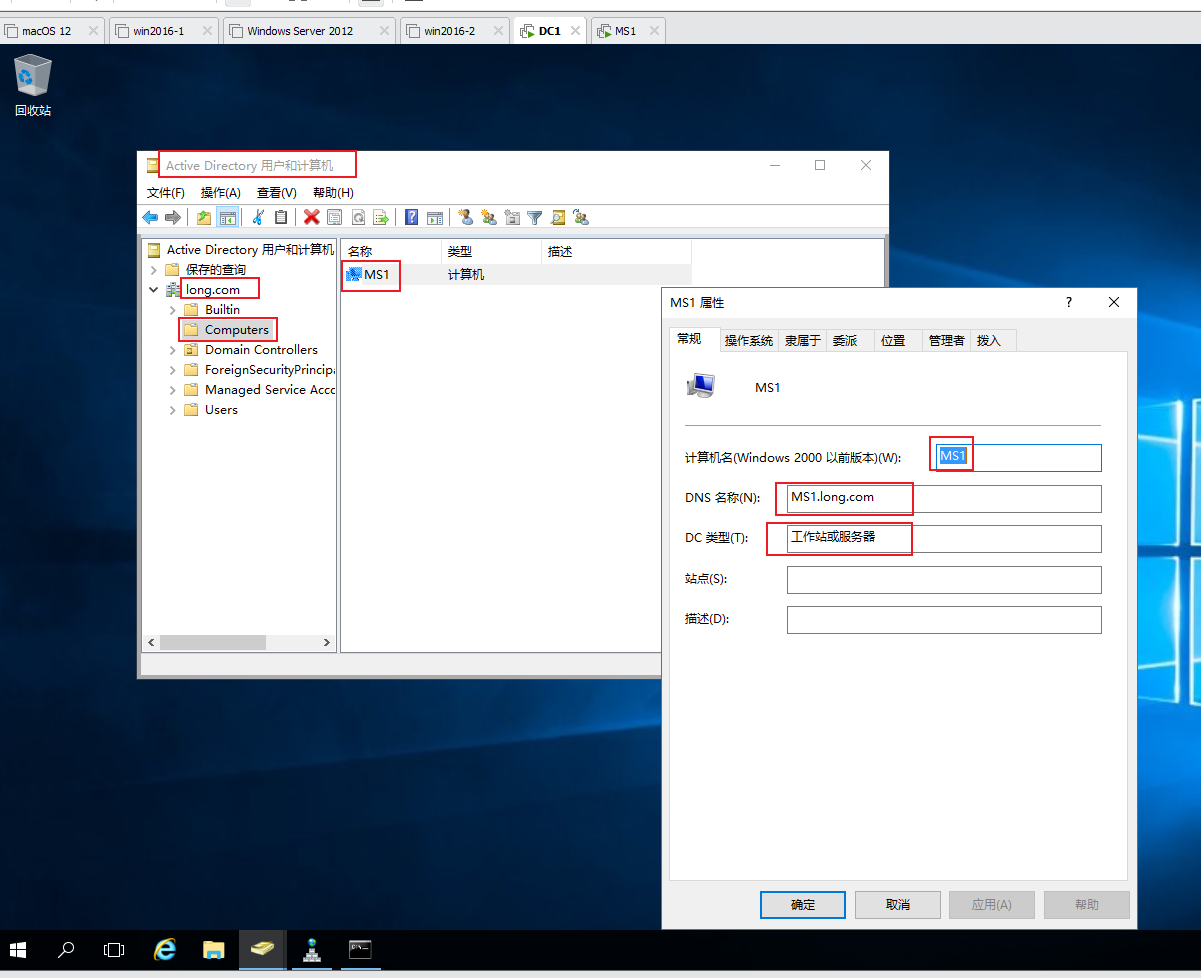This screenshot has height=978, width=1201.
Task: Click the 类型 column header
Action: (x=491, y=252)
